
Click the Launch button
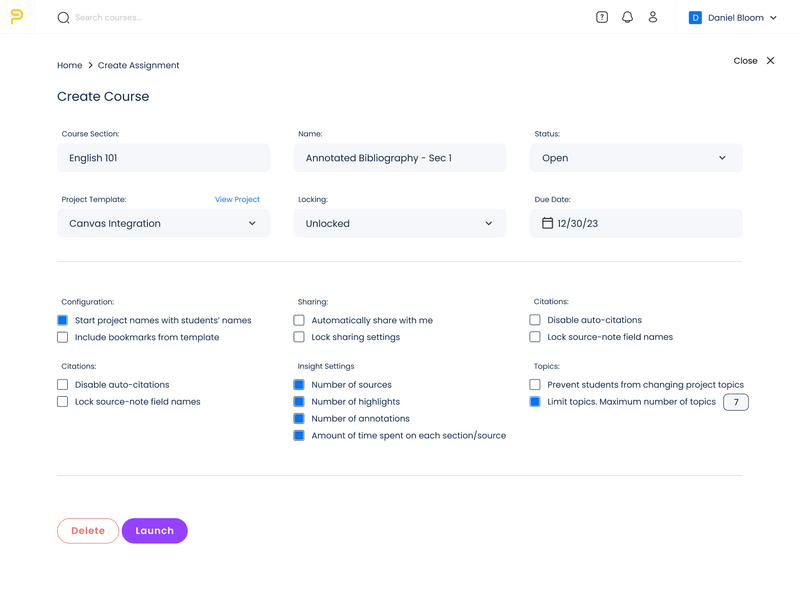coord(154,531)
